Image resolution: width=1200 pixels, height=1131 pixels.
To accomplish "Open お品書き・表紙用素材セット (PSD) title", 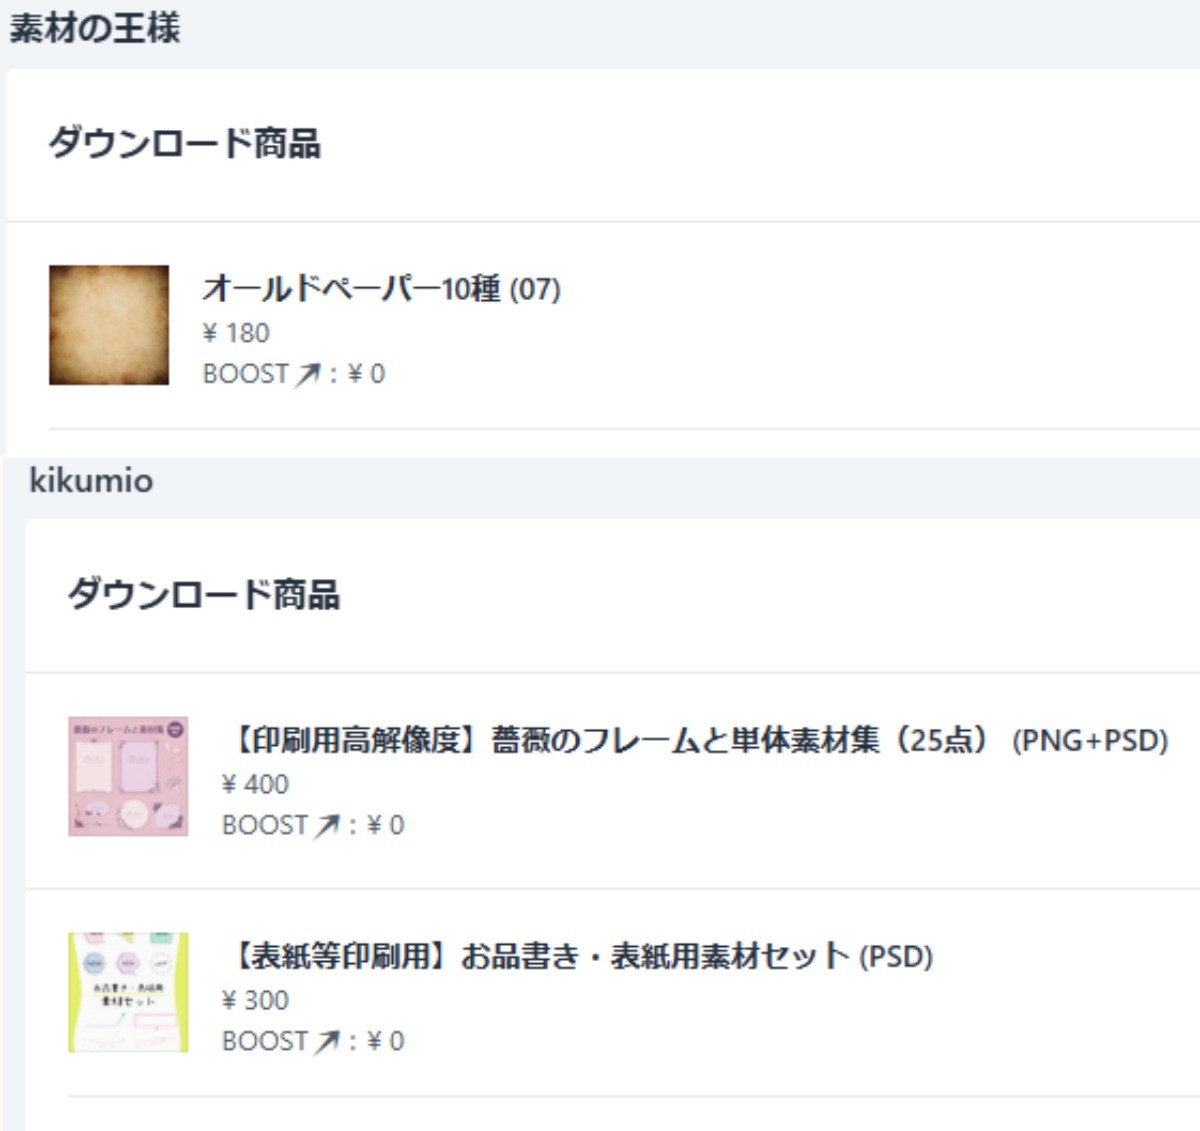I will point(580,957).
